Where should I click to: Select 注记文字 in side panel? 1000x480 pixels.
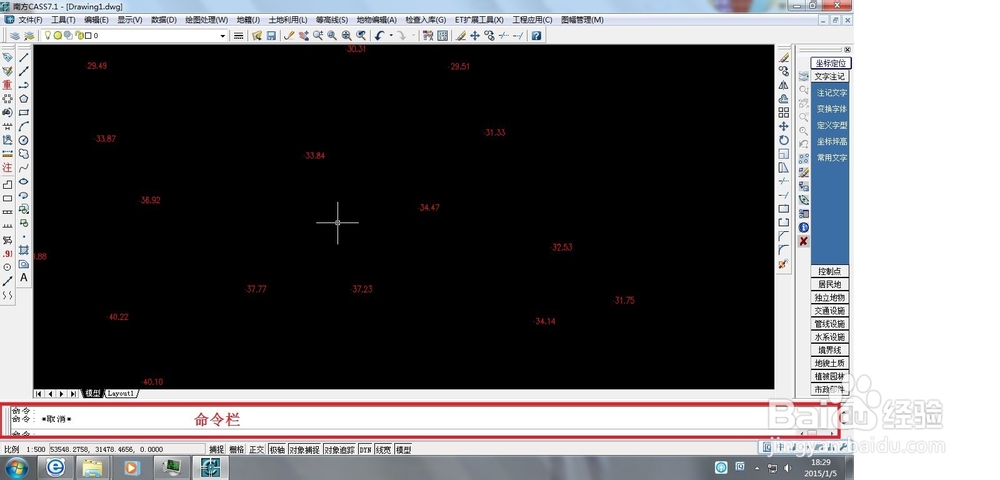point(832,93)
